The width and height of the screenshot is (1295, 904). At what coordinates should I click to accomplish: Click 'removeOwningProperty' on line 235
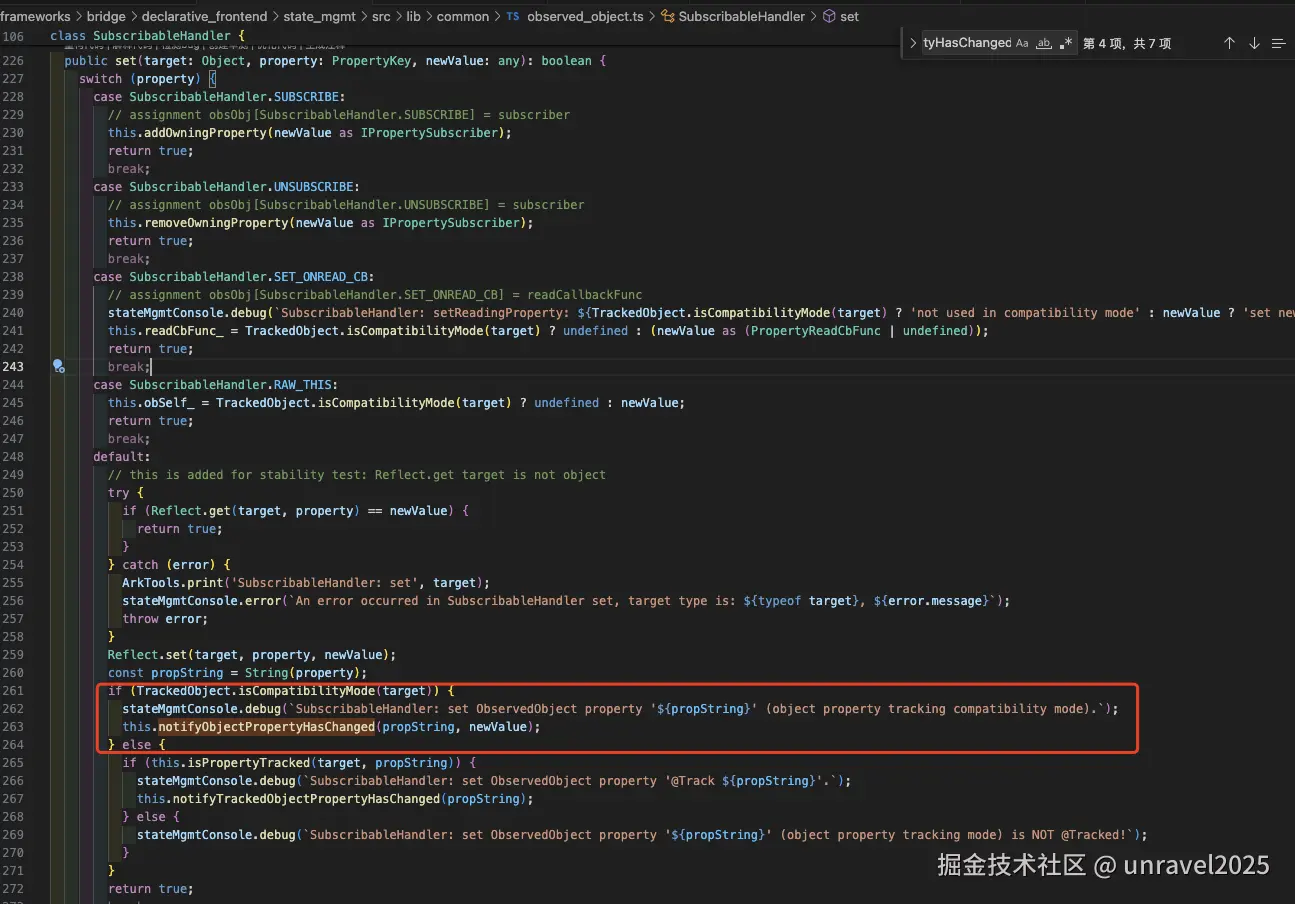(216, 222)
